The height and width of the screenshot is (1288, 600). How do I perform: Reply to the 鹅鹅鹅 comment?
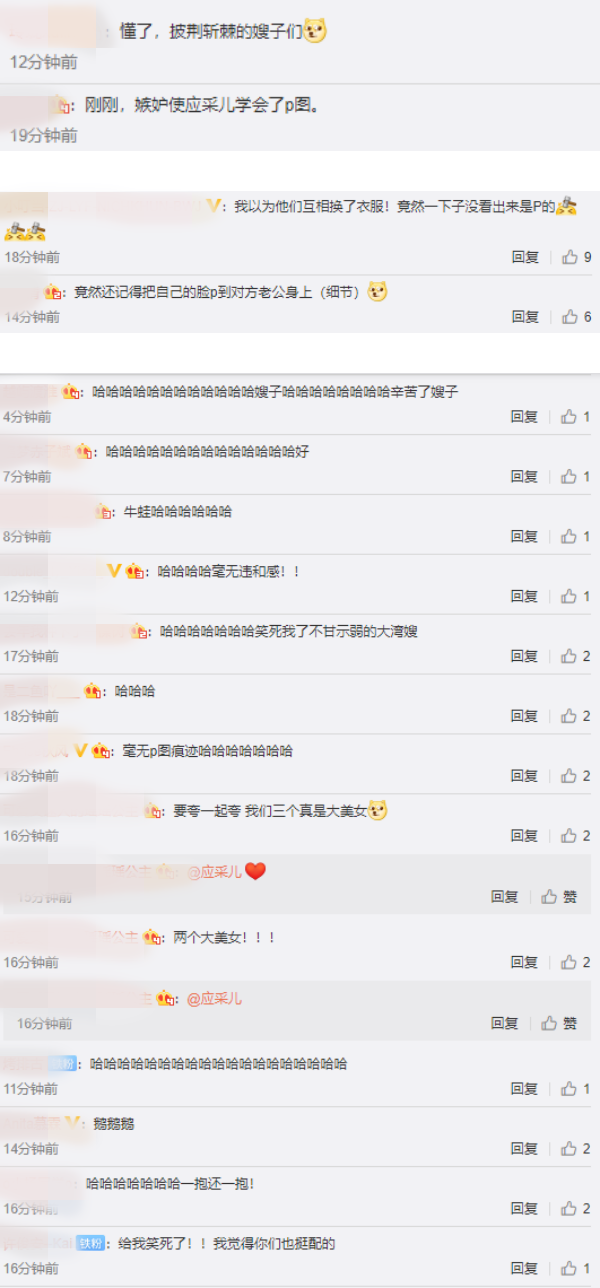(525, 1148)
